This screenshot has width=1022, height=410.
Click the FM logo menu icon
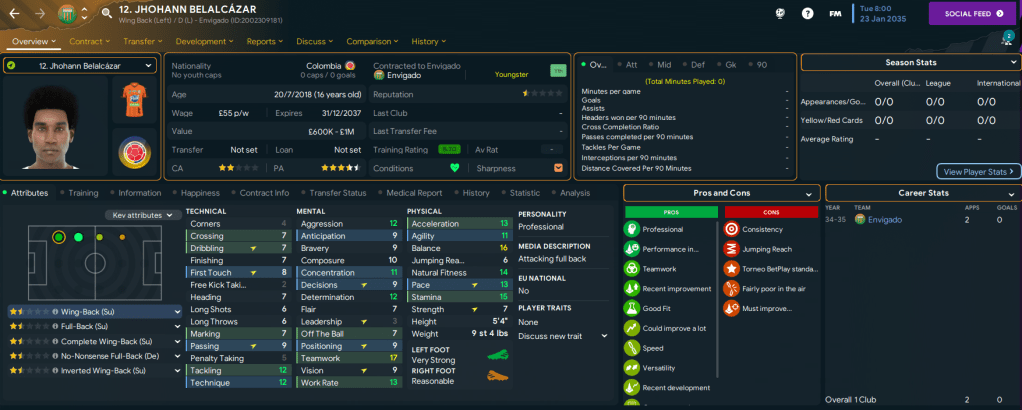pyautogui.click(x=834, y=14)
